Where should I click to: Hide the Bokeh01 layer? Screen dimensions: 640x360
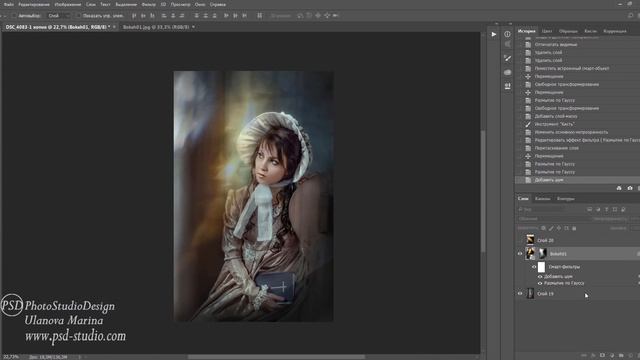pos(520,253)
